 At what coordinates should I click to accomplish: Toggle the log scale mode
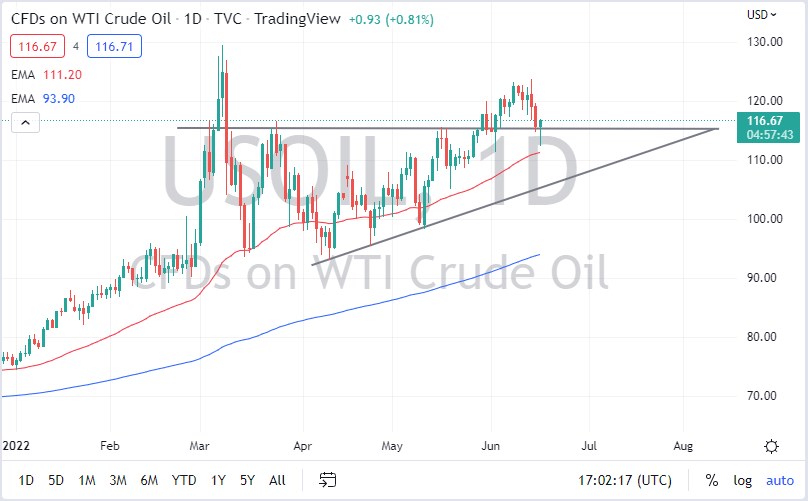tap(741, 480)
